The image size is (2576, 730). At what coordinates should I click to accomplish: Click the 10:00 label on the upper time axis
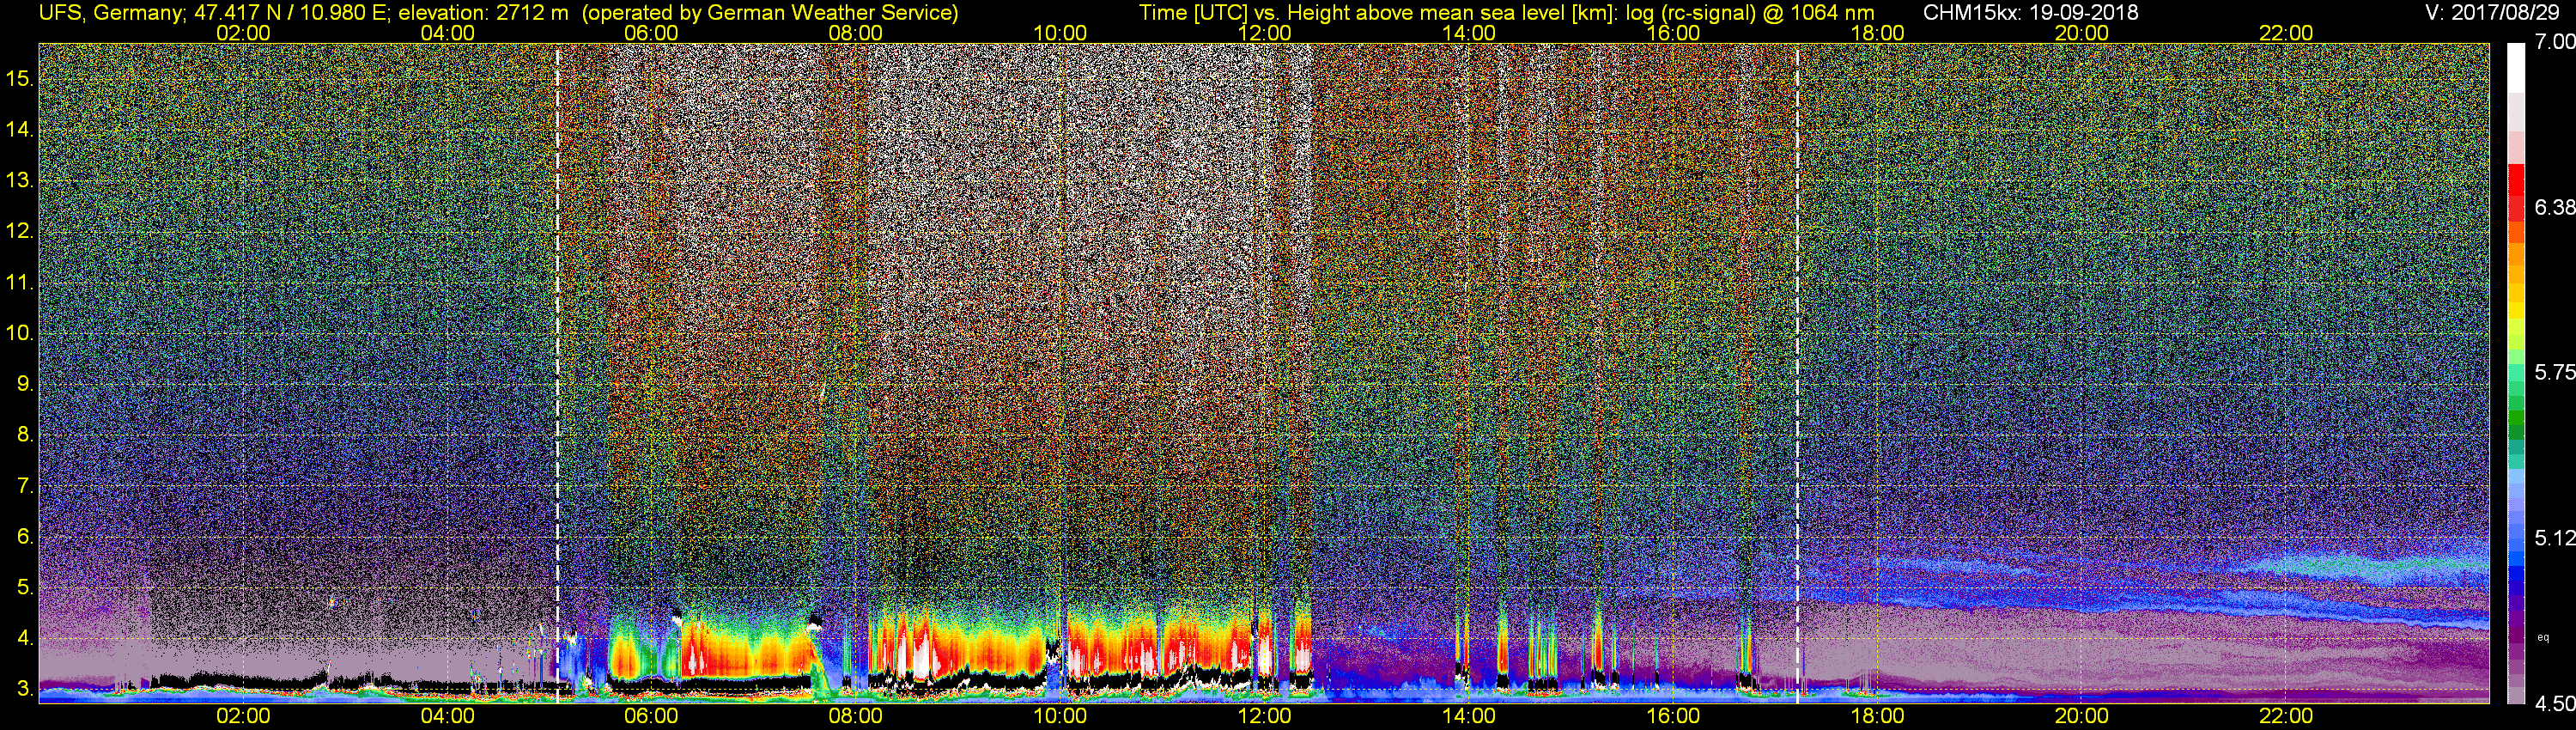tap(1060, 33)
